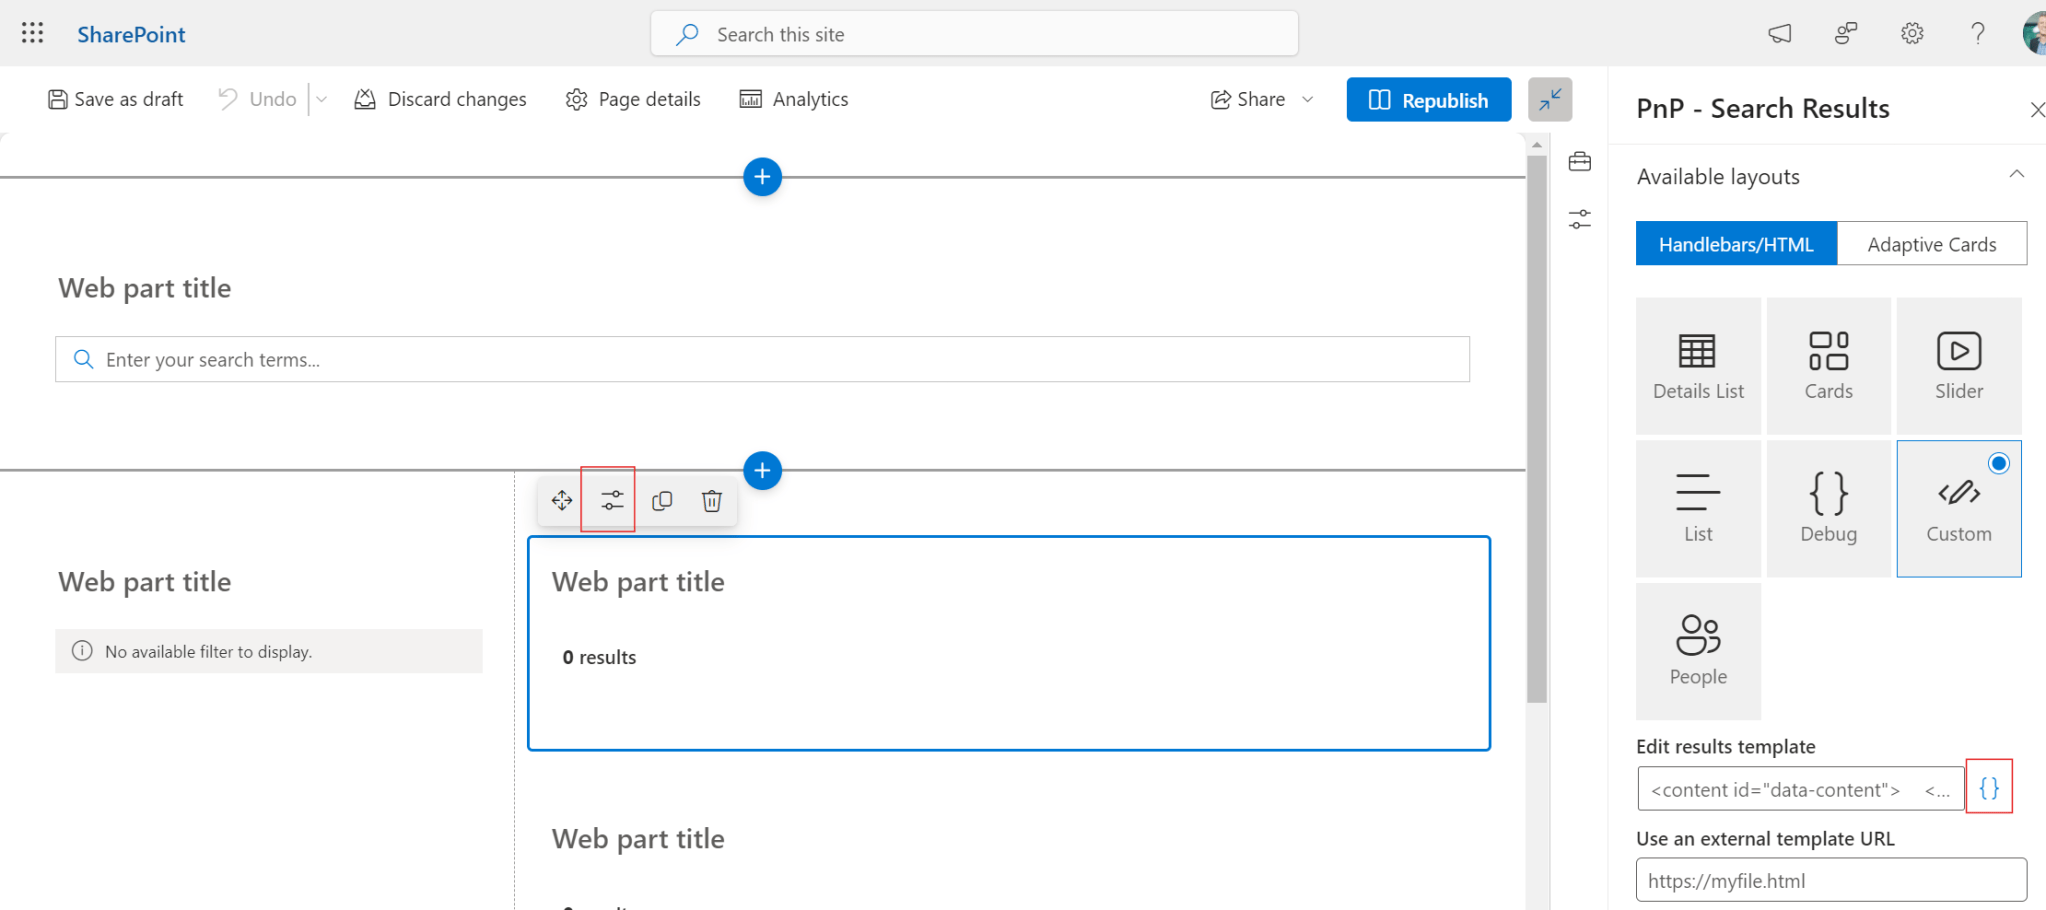Click the external template URL field
The width and height of the screenshot is (2046, 910).
click(x=1829, y=880)
